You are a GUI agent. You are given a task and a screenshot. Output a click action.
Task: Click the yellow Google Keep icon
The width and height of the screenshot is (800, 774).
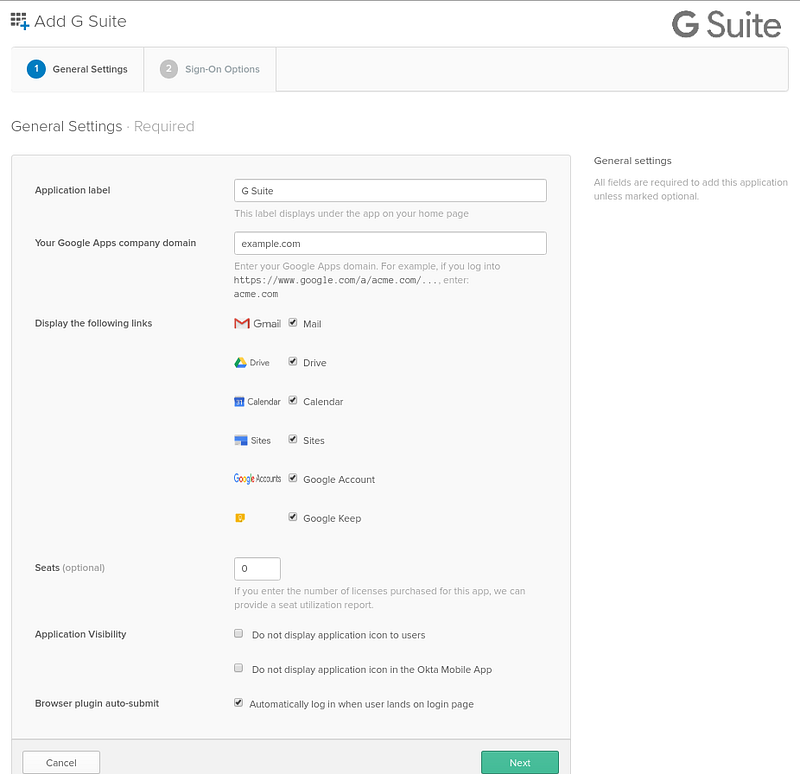[x=240, y=518]
